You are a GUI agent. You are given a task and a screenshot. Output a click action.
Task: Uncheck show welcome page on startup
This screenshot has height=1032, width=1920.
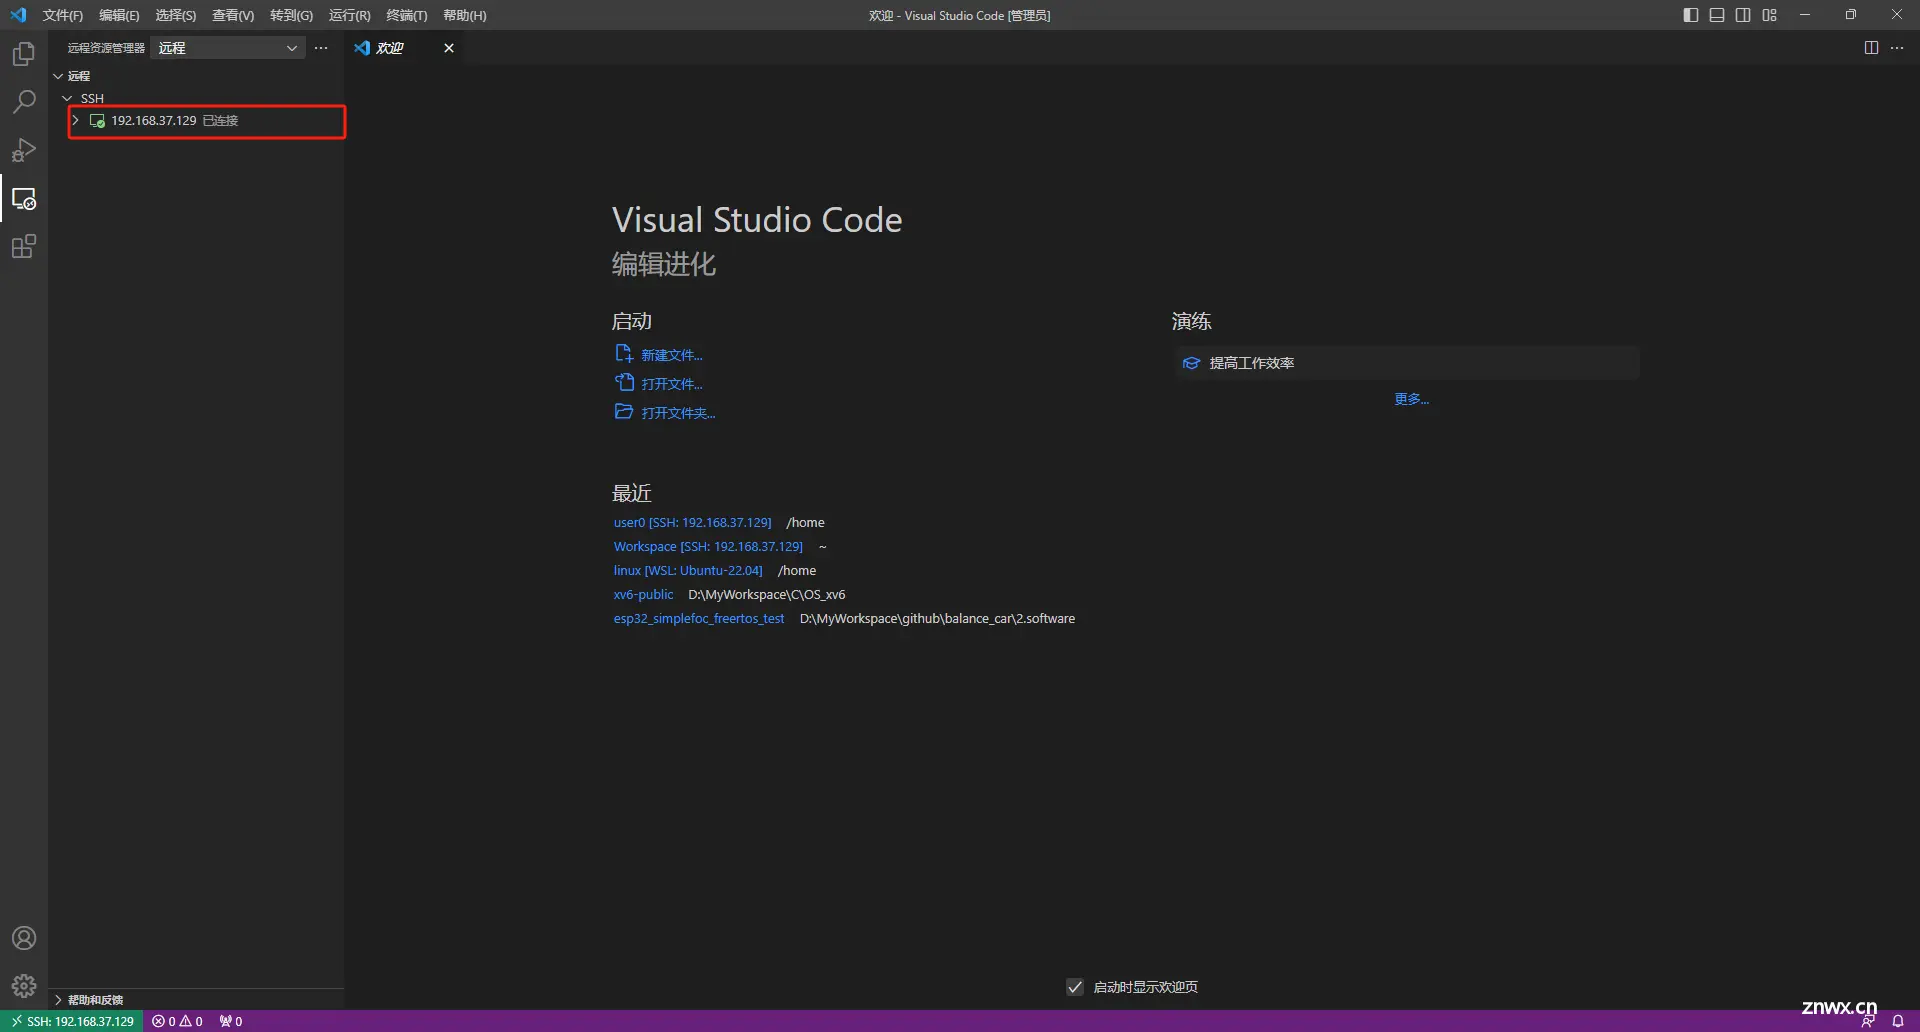pyautogui.click(x=1075, y=987)
